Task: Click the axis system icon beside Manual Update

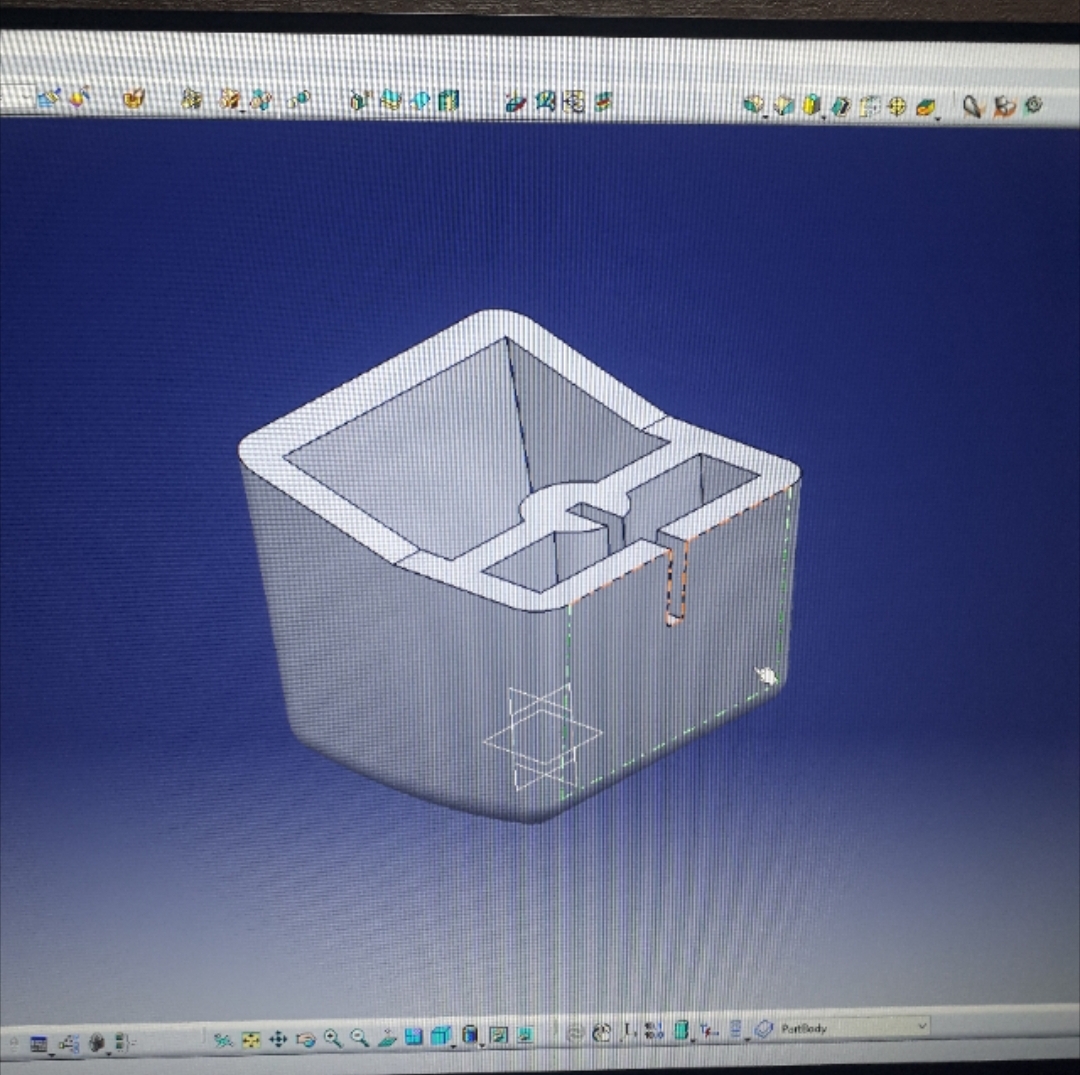Action: coord(628,1032)
